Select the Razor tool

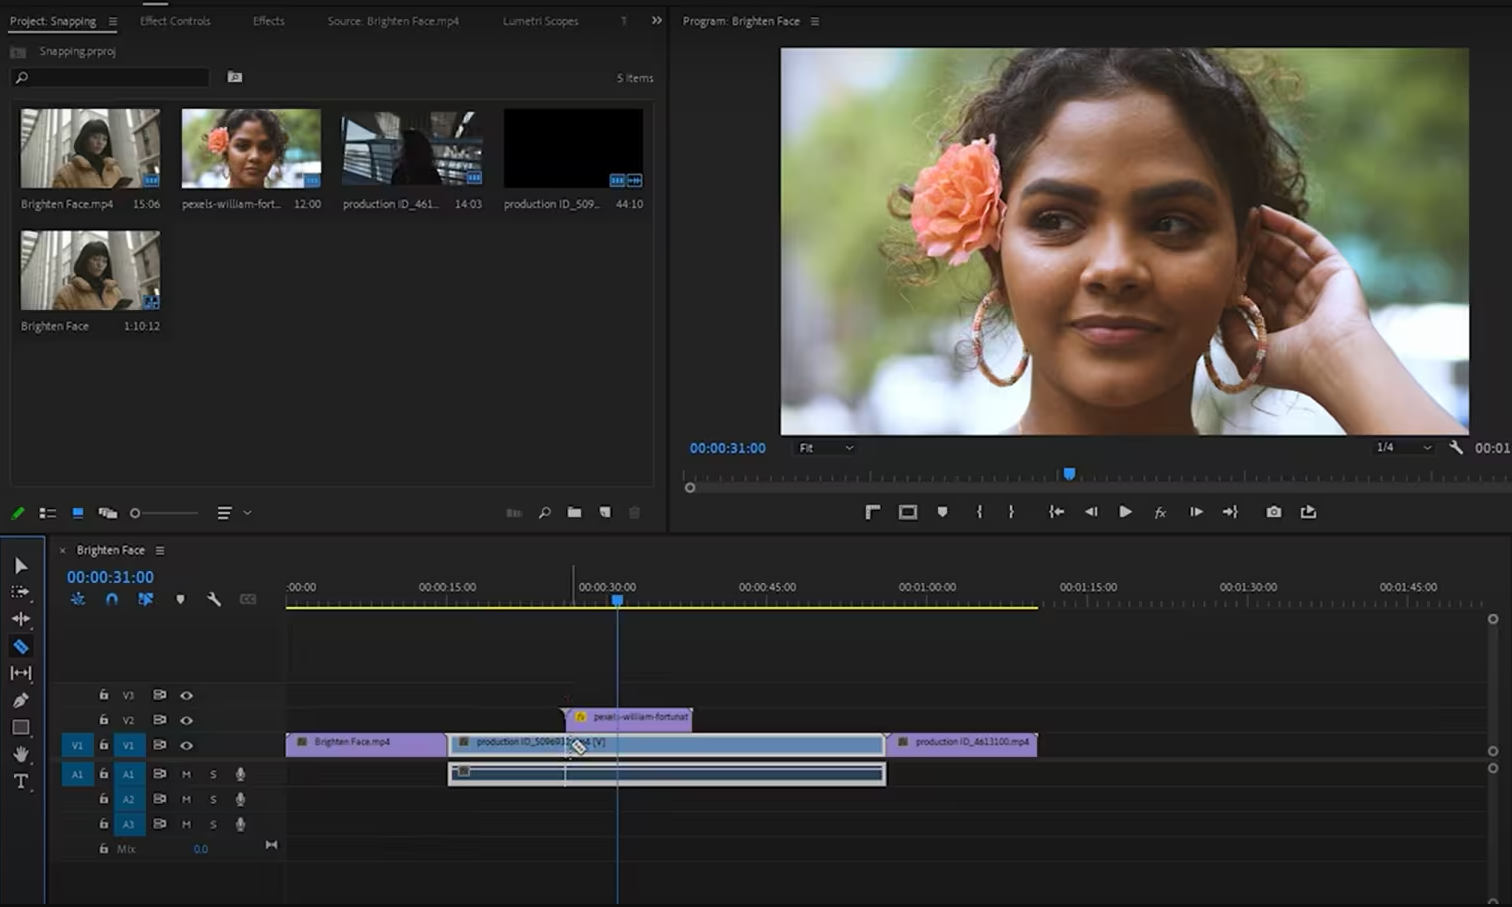pos(21,646)
